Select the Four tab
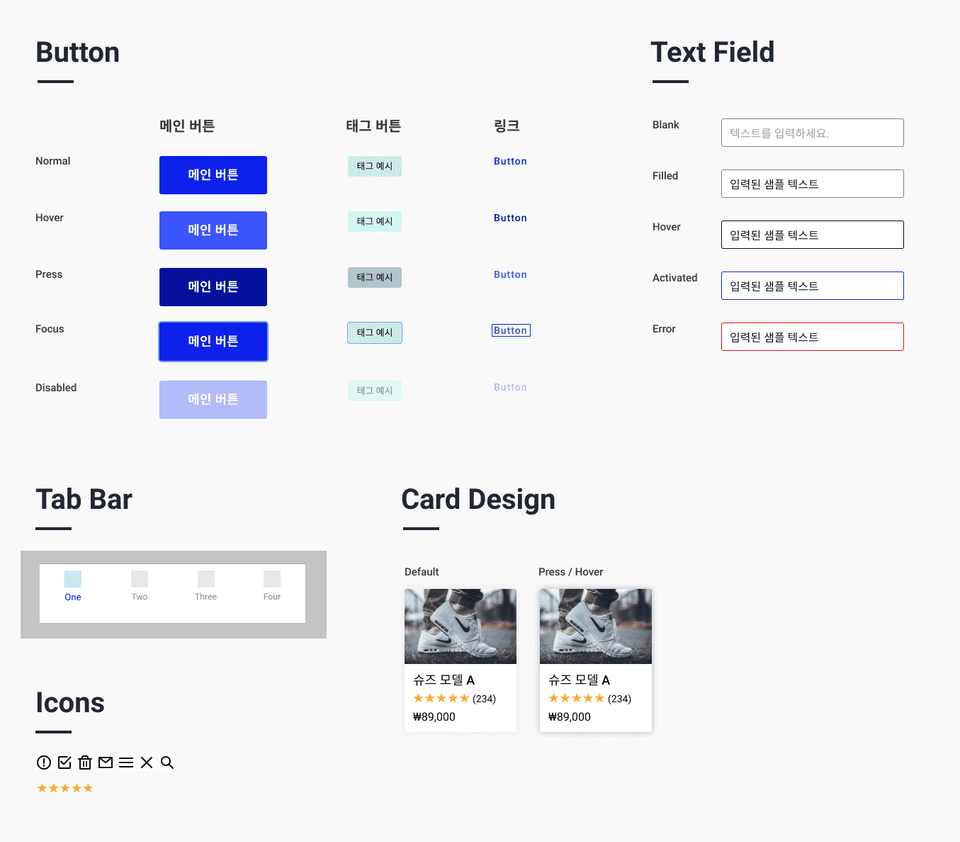The height and width of the screenshot is (842, 960). click(x=272, y=586)
